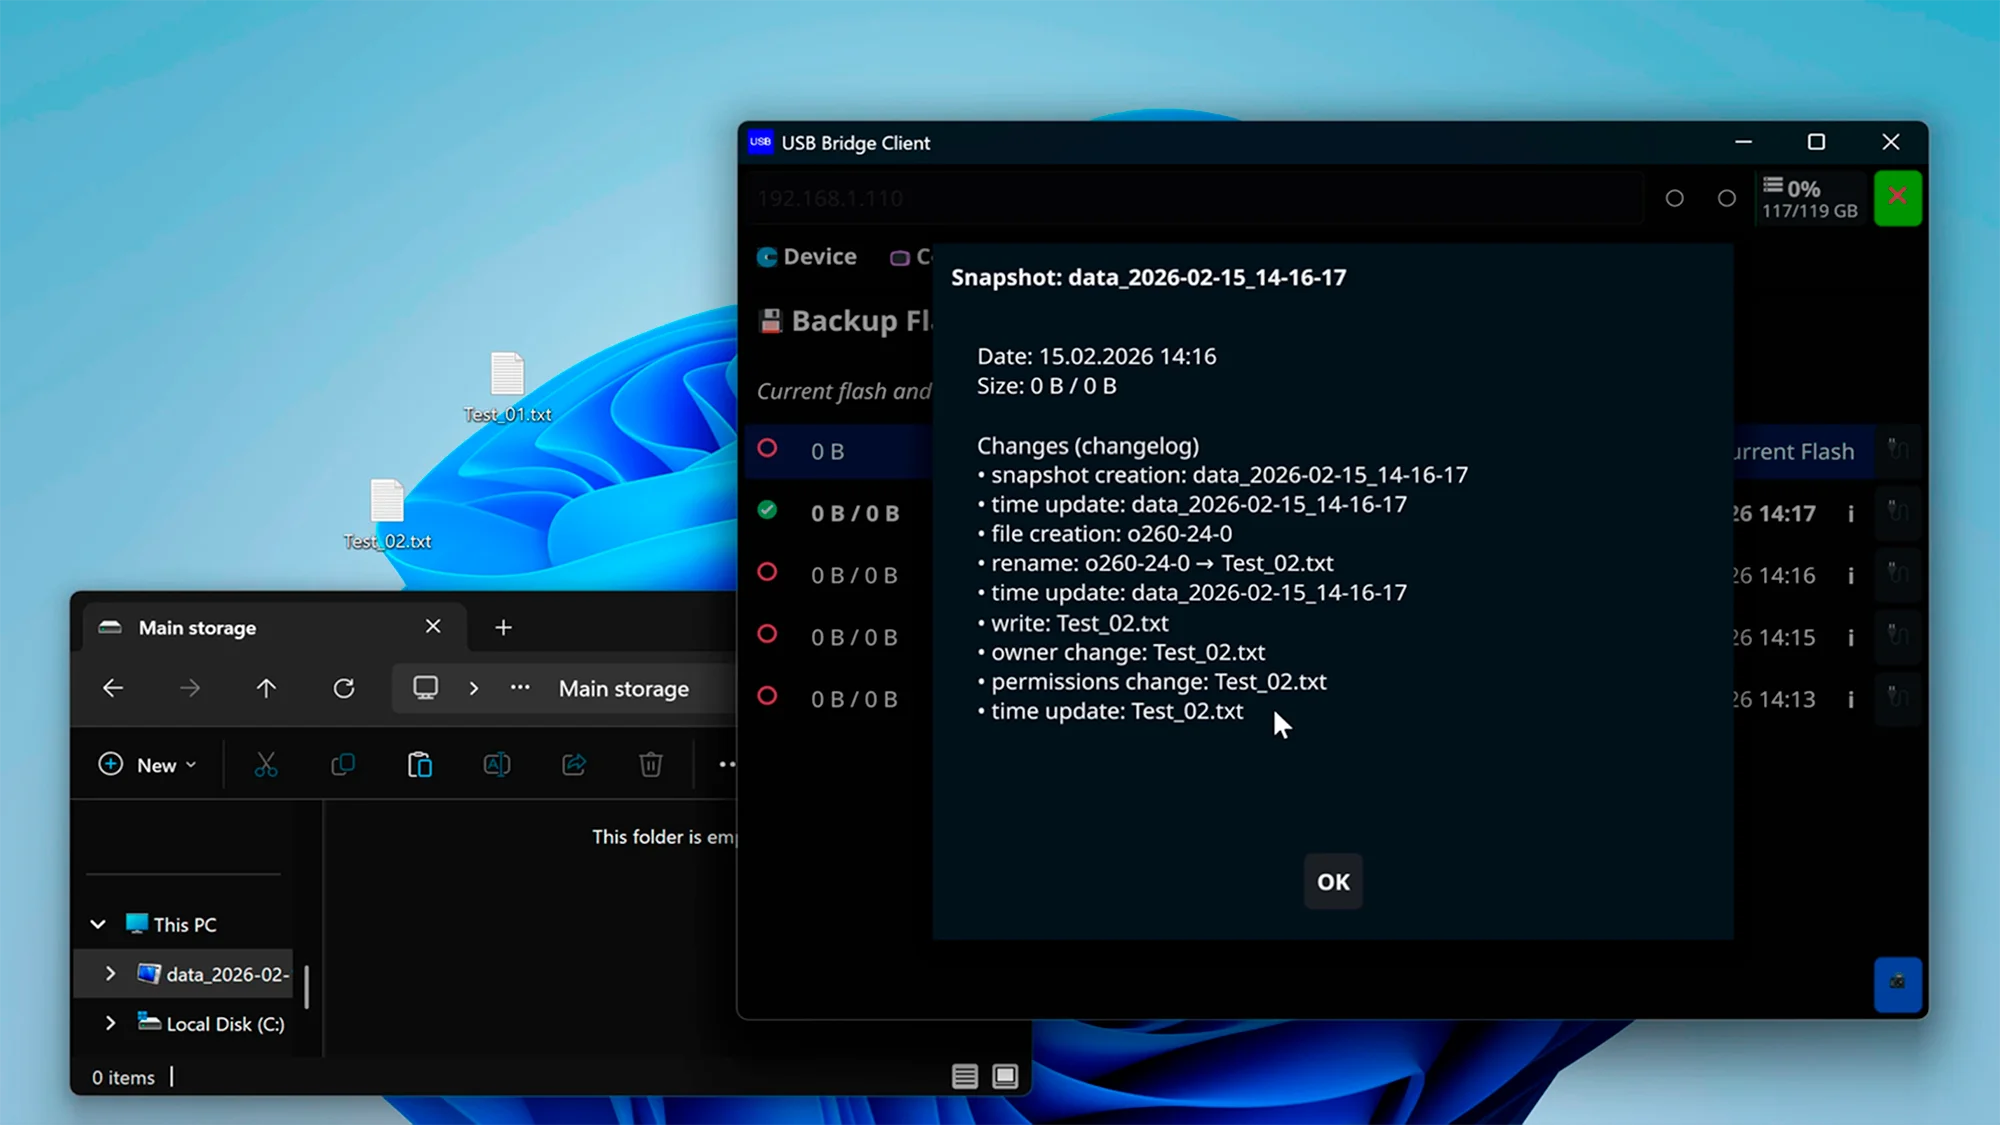Click Delete trash icon in Explorer toolbar

[650, 765]
